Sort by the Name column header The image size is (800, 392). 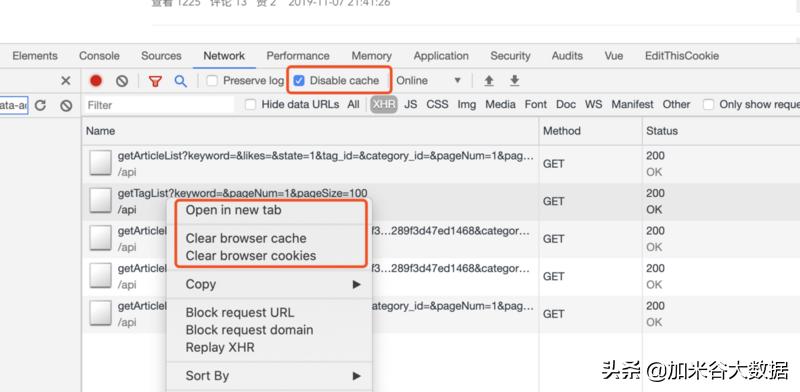pyautogui.click(x=310, y=131)
